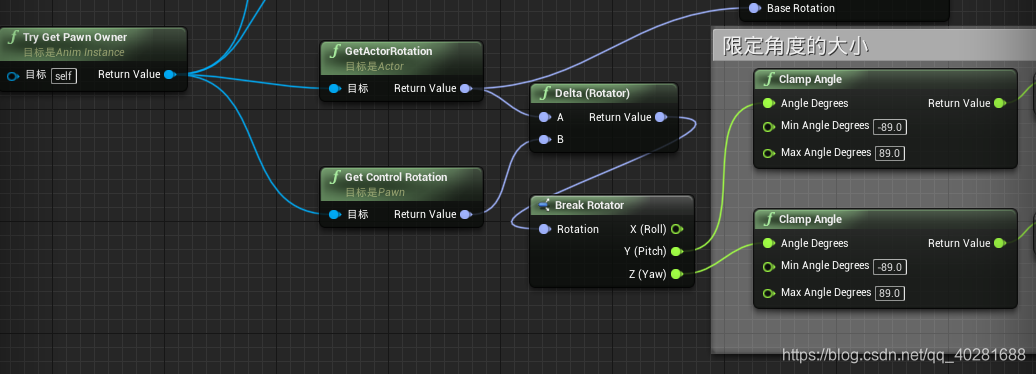Click Return Value pin on Delta (Rotator)
The width and height of the screenshot is (1036, 374).
[x=661, y=117]
